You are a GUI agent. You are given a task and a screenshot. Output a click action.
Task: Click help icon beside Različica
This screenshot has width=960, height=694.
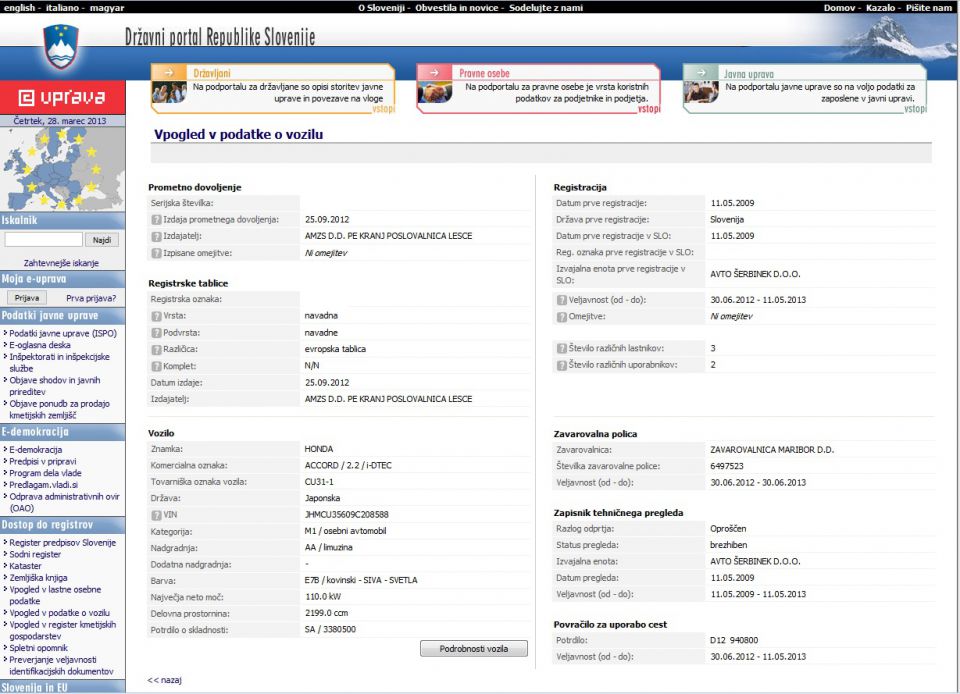(156, 349)
